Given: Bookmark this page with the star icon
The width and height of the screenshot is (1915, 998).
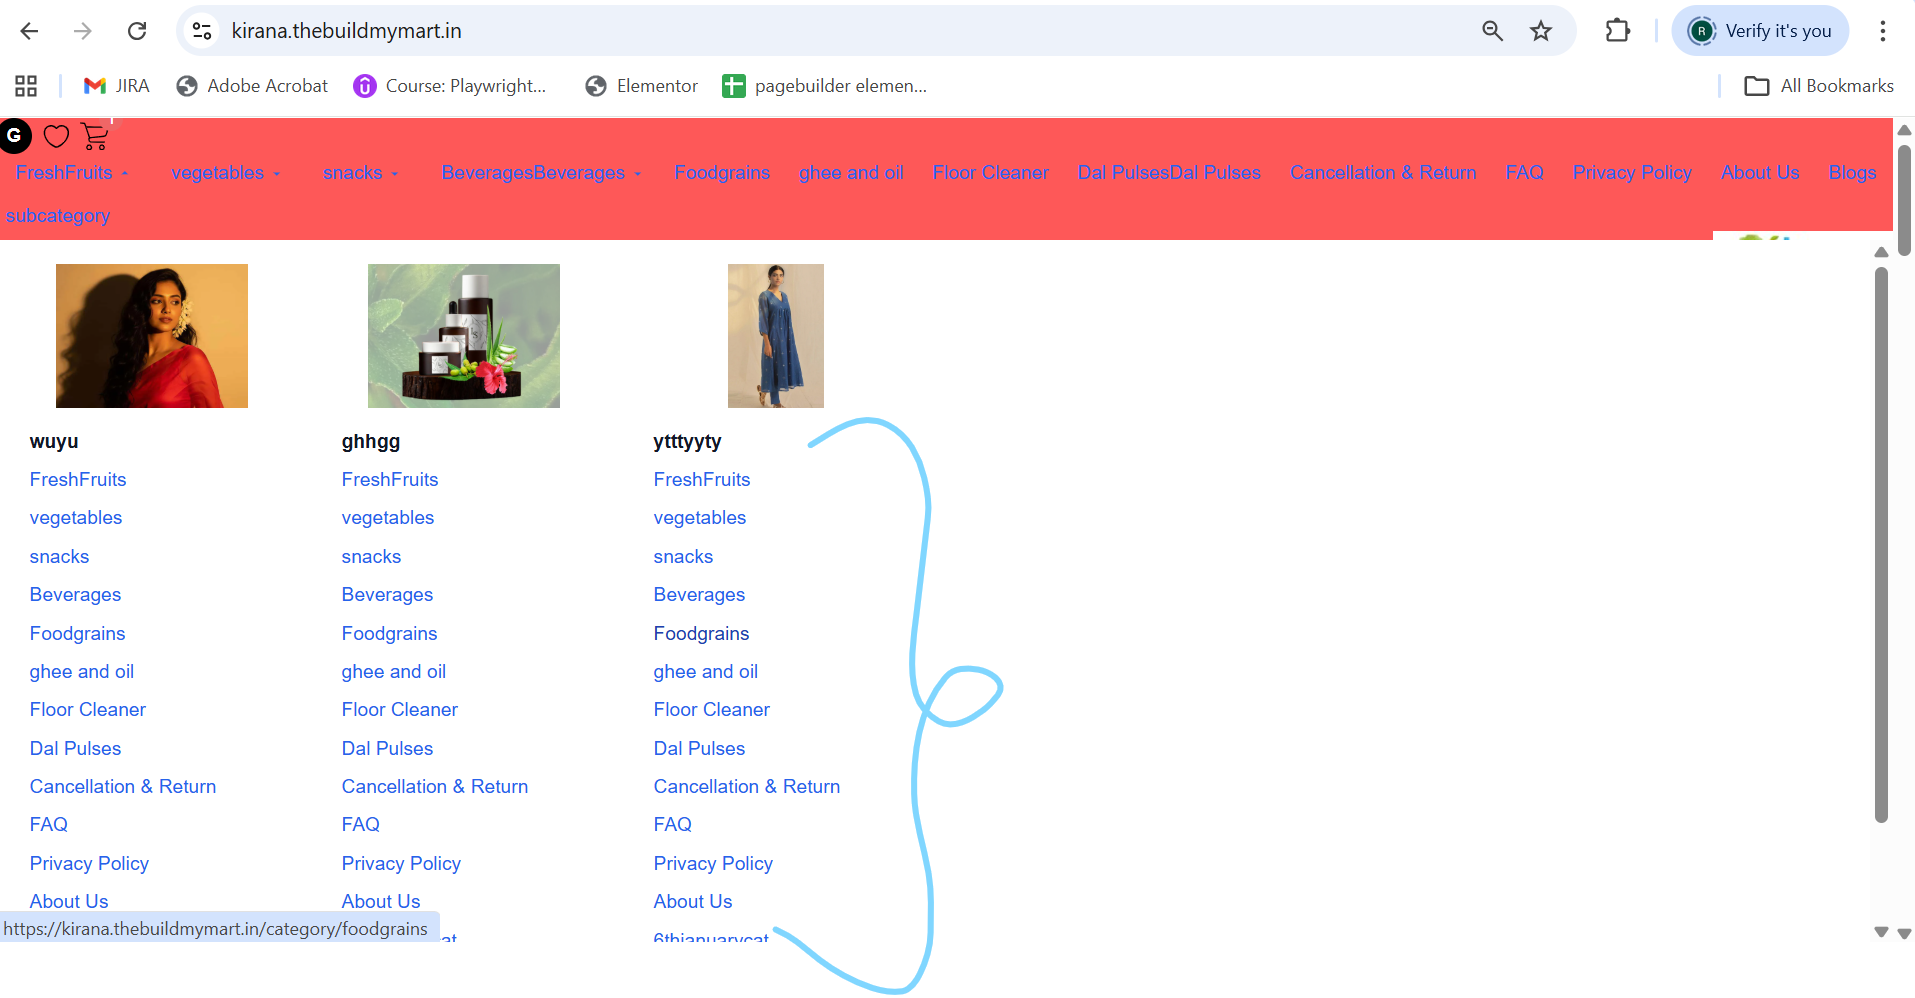Looking at the screenshot, I should (x=1541, y=31).
